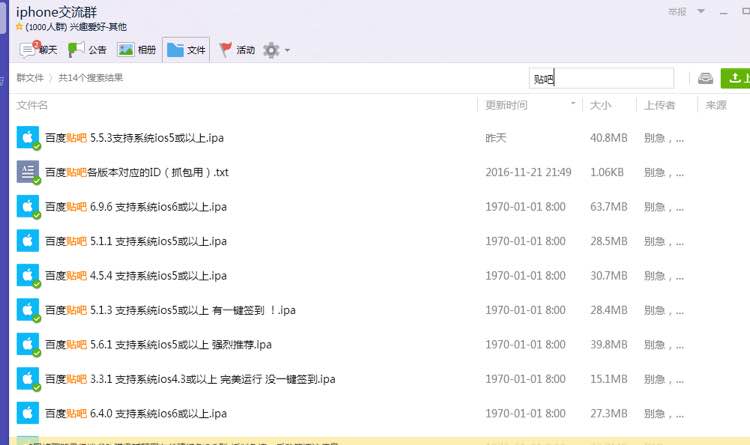Click the ipa icon of 百度贴吧 6.4.0

point(28,413)
